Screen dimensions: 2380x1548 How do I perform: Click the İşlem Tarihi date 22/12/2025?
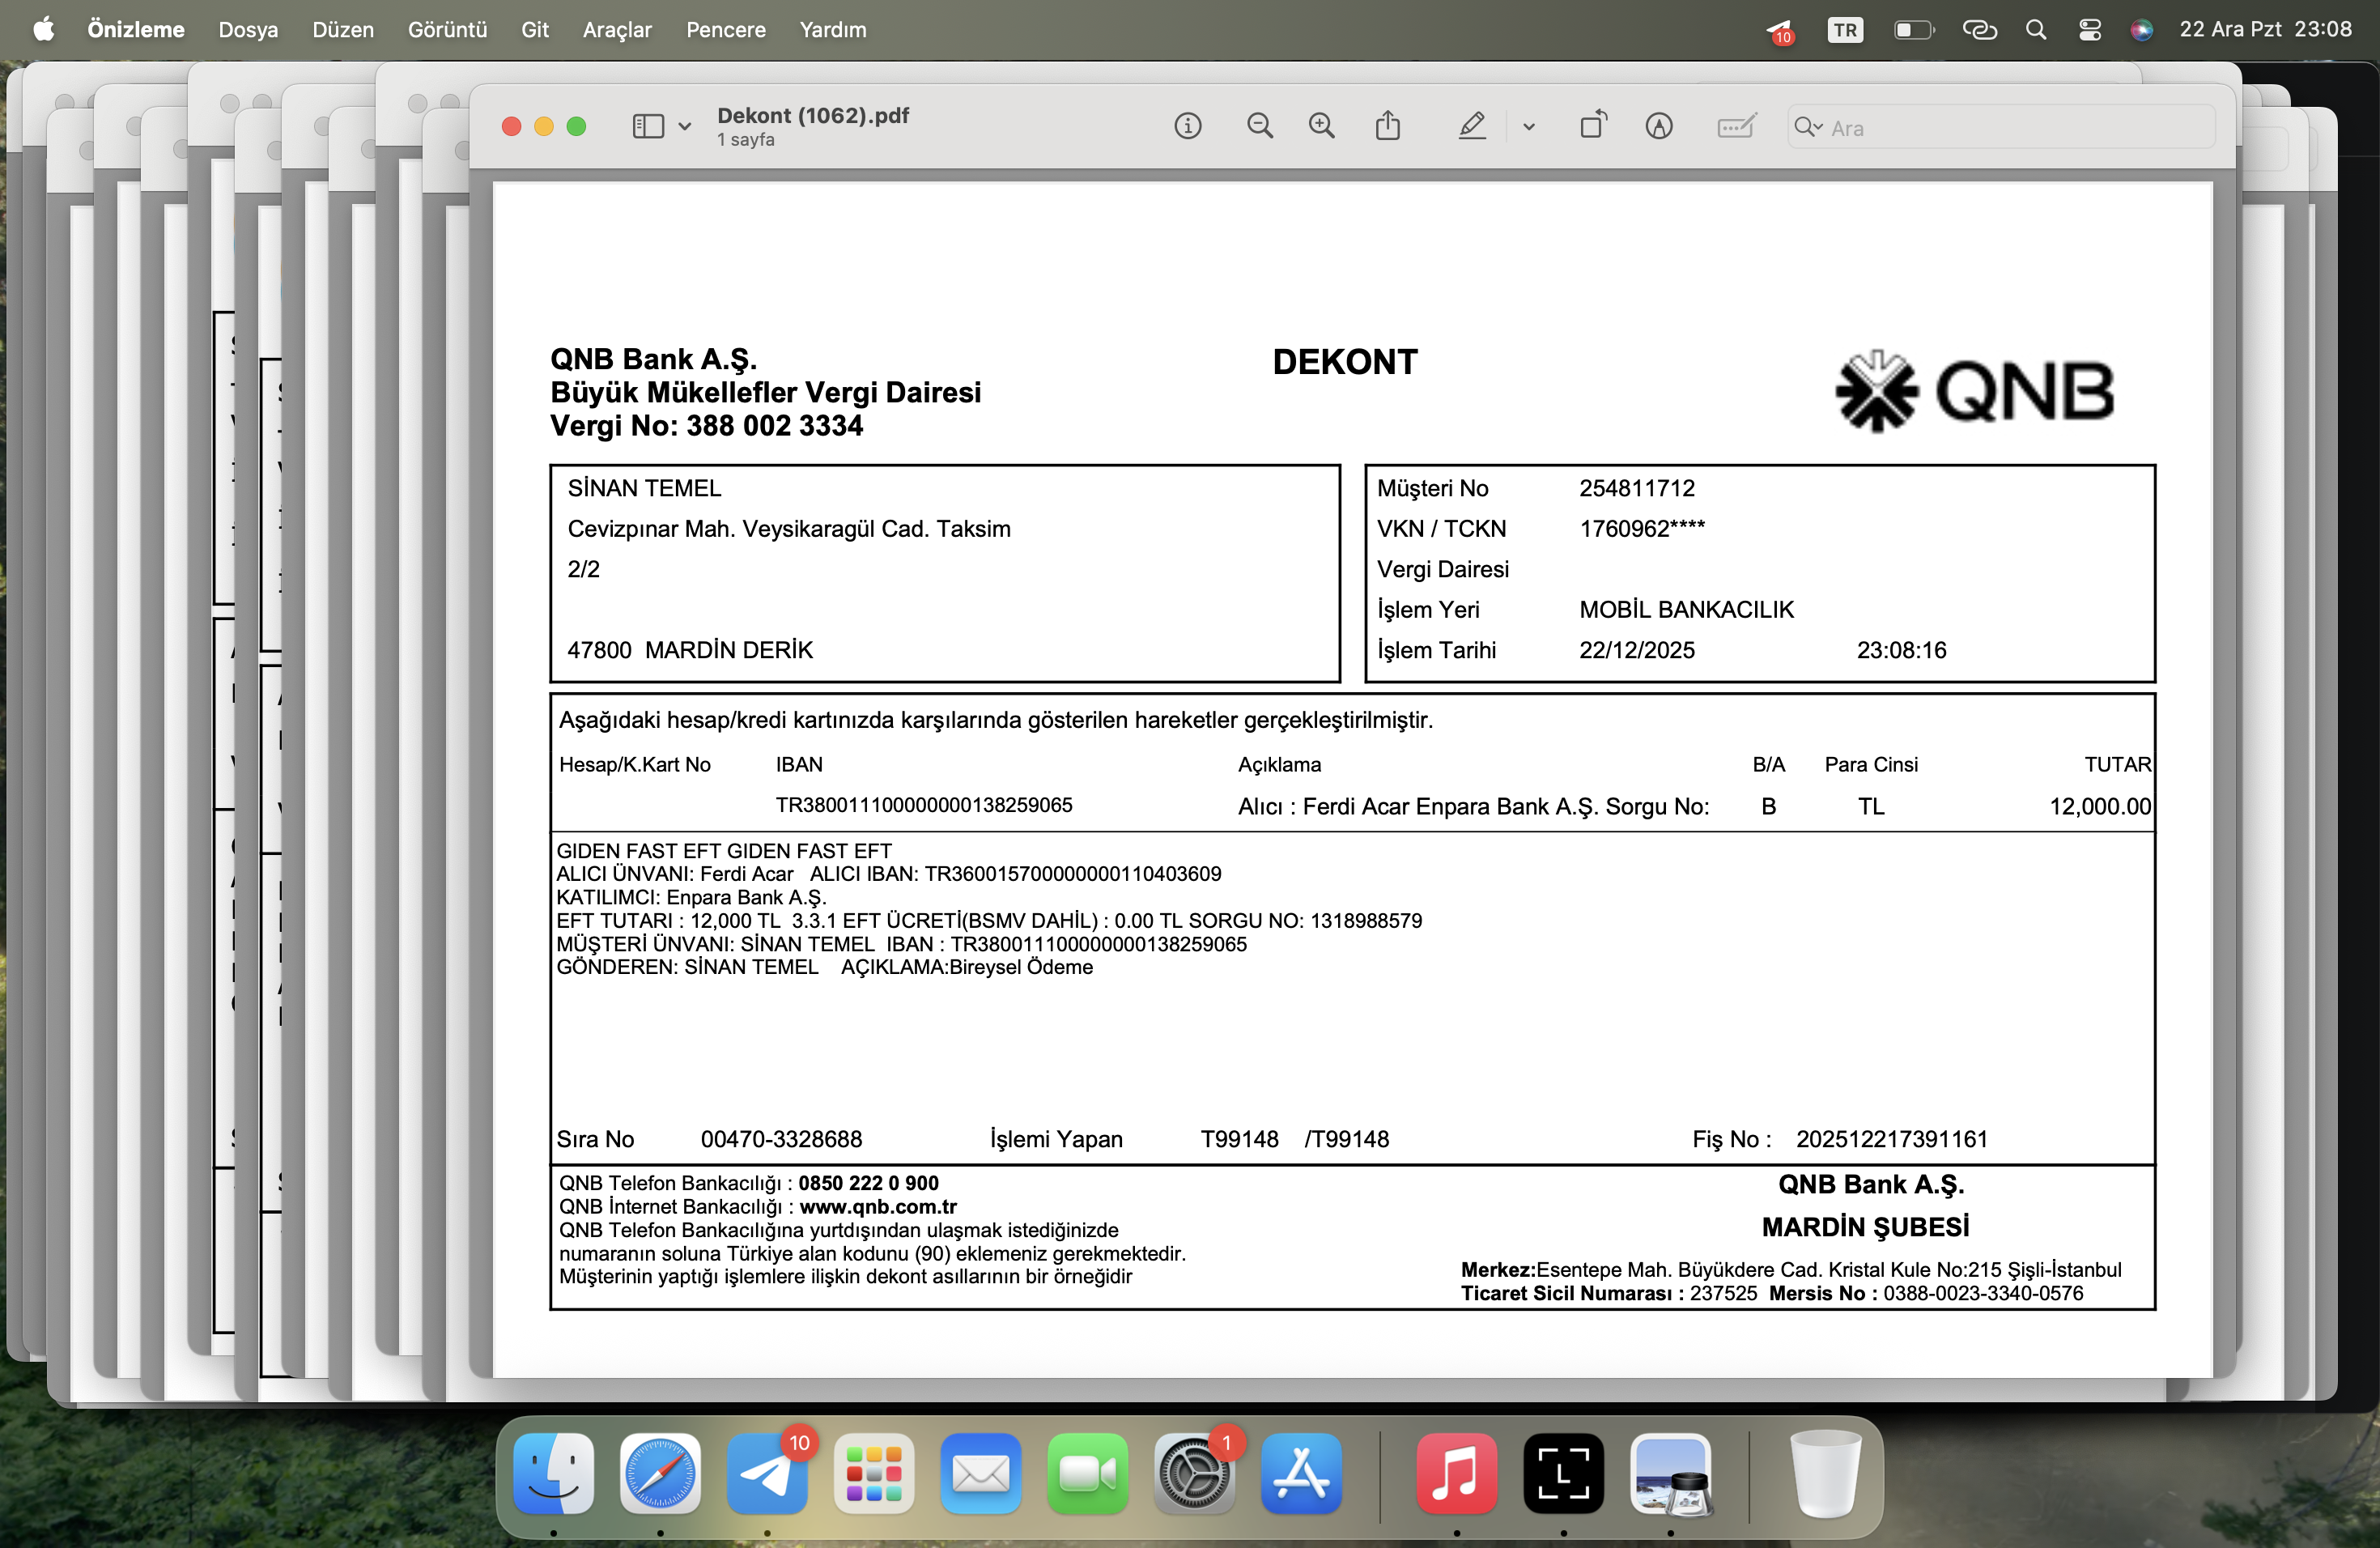click(1637, 650)
